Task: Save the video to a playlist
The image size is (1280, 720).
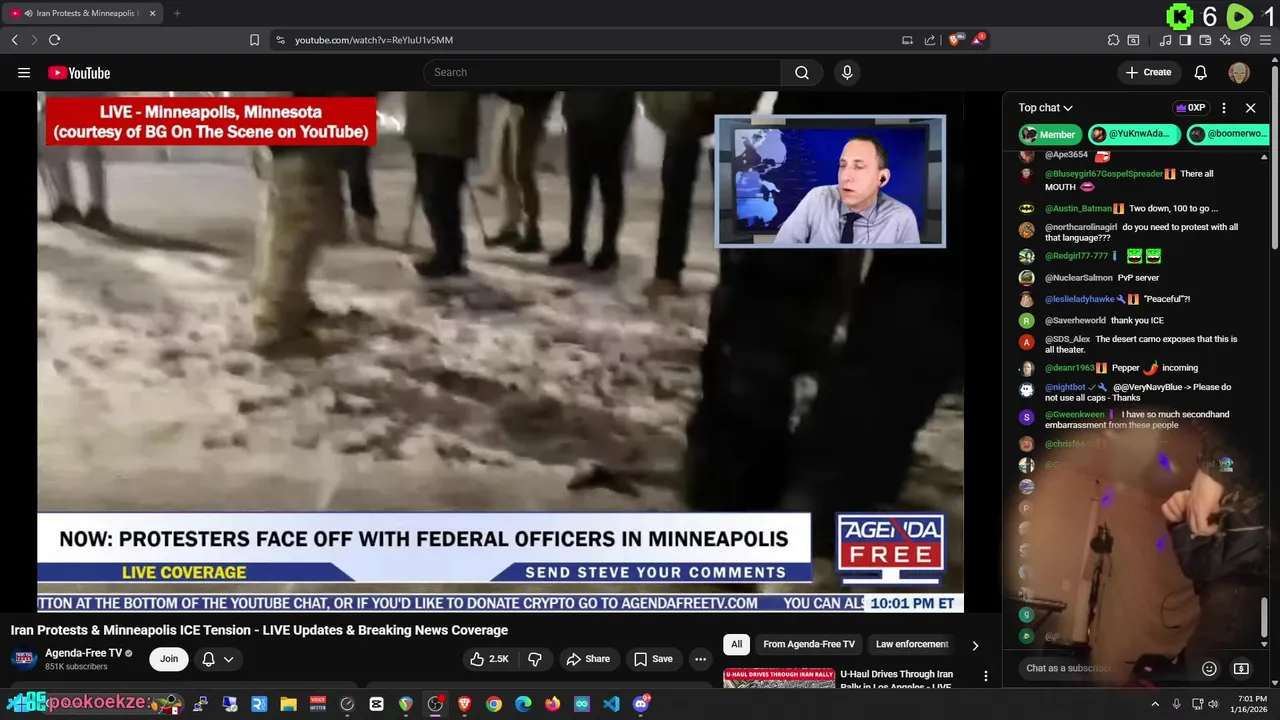Action: pyautogui.click(x=653, y=659)
